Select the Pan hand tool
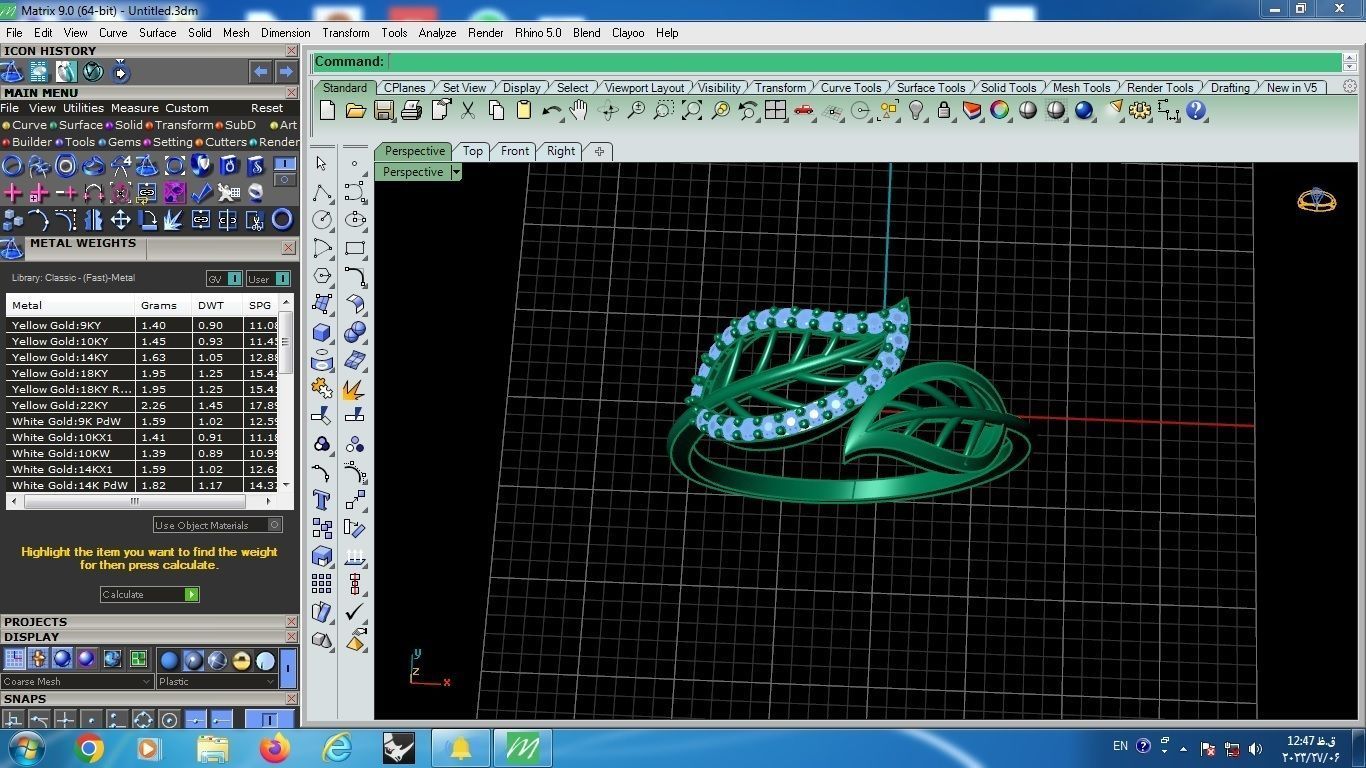 [579, 111]
